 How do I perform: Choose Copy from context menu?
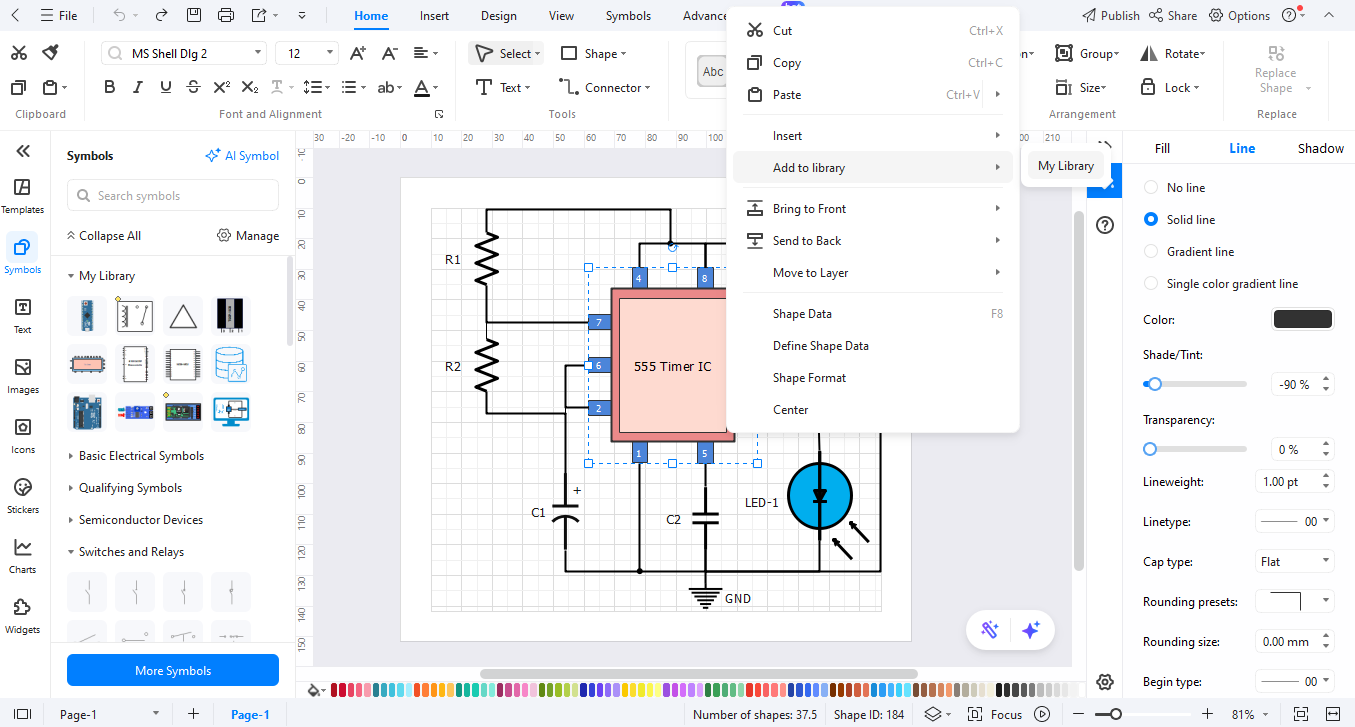(x=873, y=63)
